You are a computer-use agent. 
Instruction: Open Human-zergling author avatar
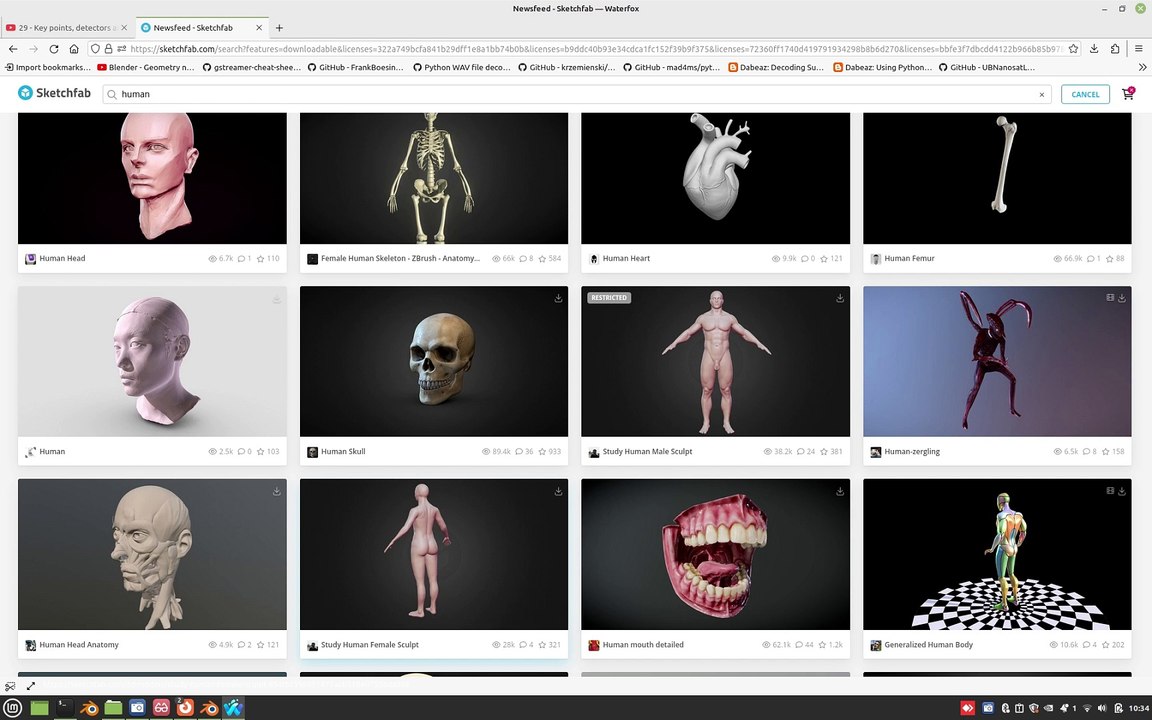pos(875,452)
